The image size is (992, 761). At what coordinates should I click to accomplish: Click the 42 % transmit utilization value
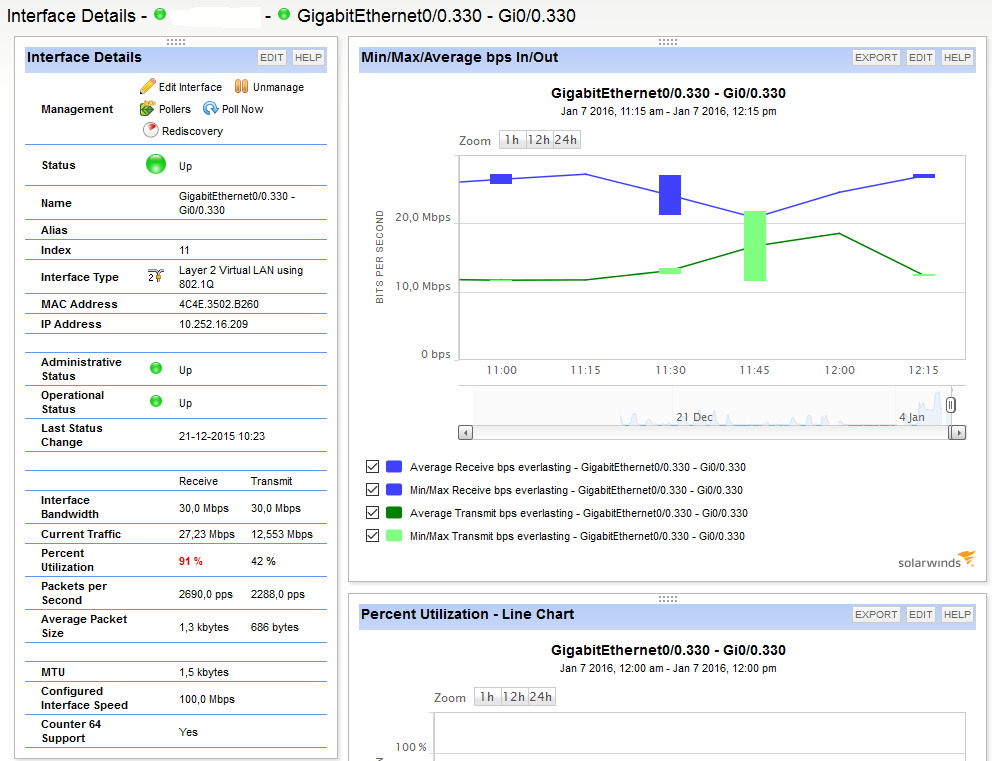263,561
